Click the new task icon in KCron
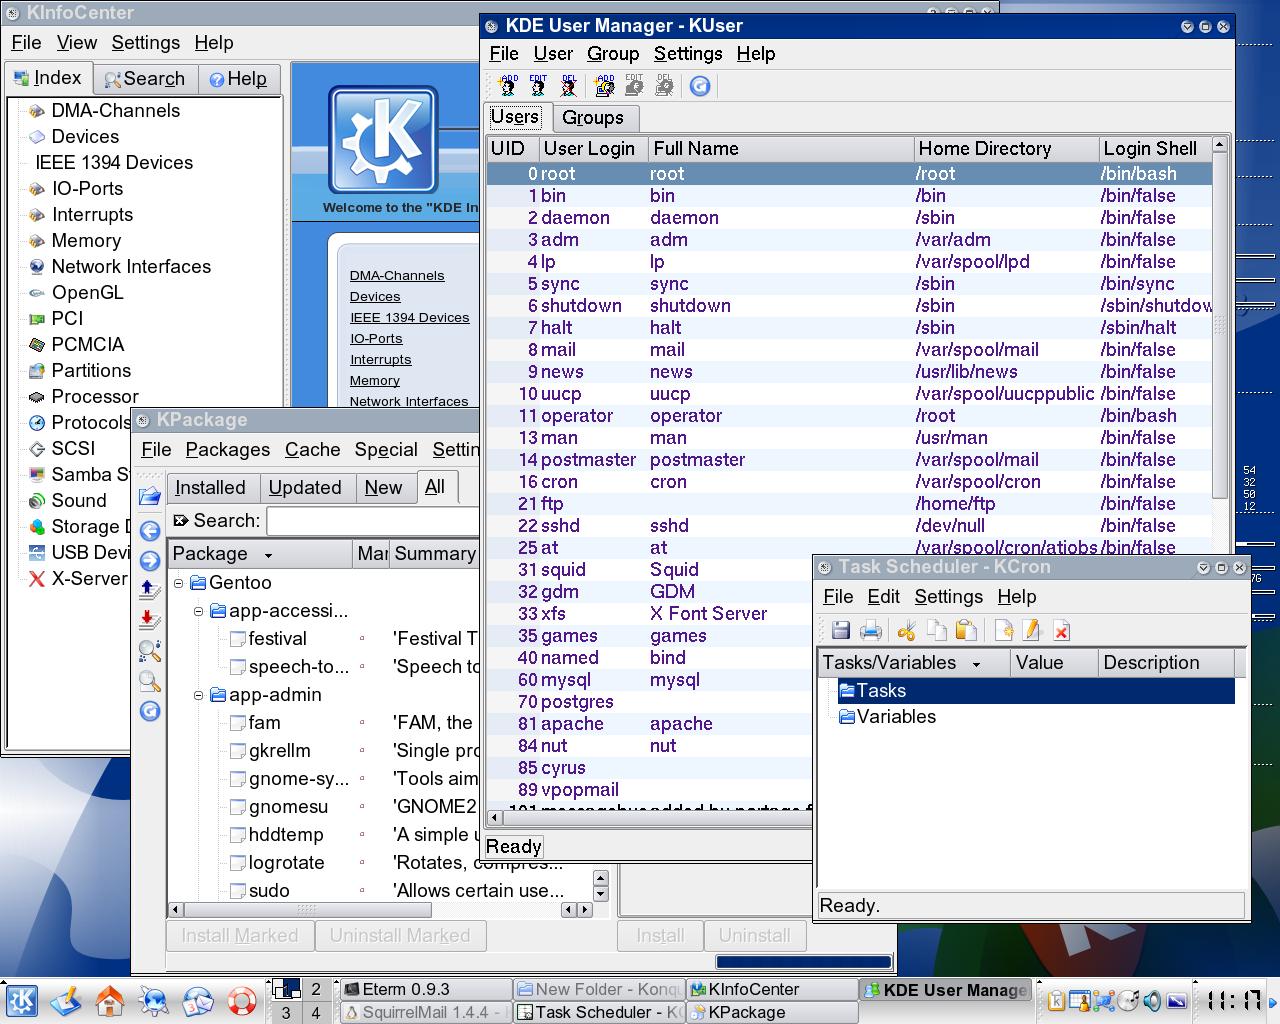This screenshot has width=1280, height=1024. click(1003, 630)
